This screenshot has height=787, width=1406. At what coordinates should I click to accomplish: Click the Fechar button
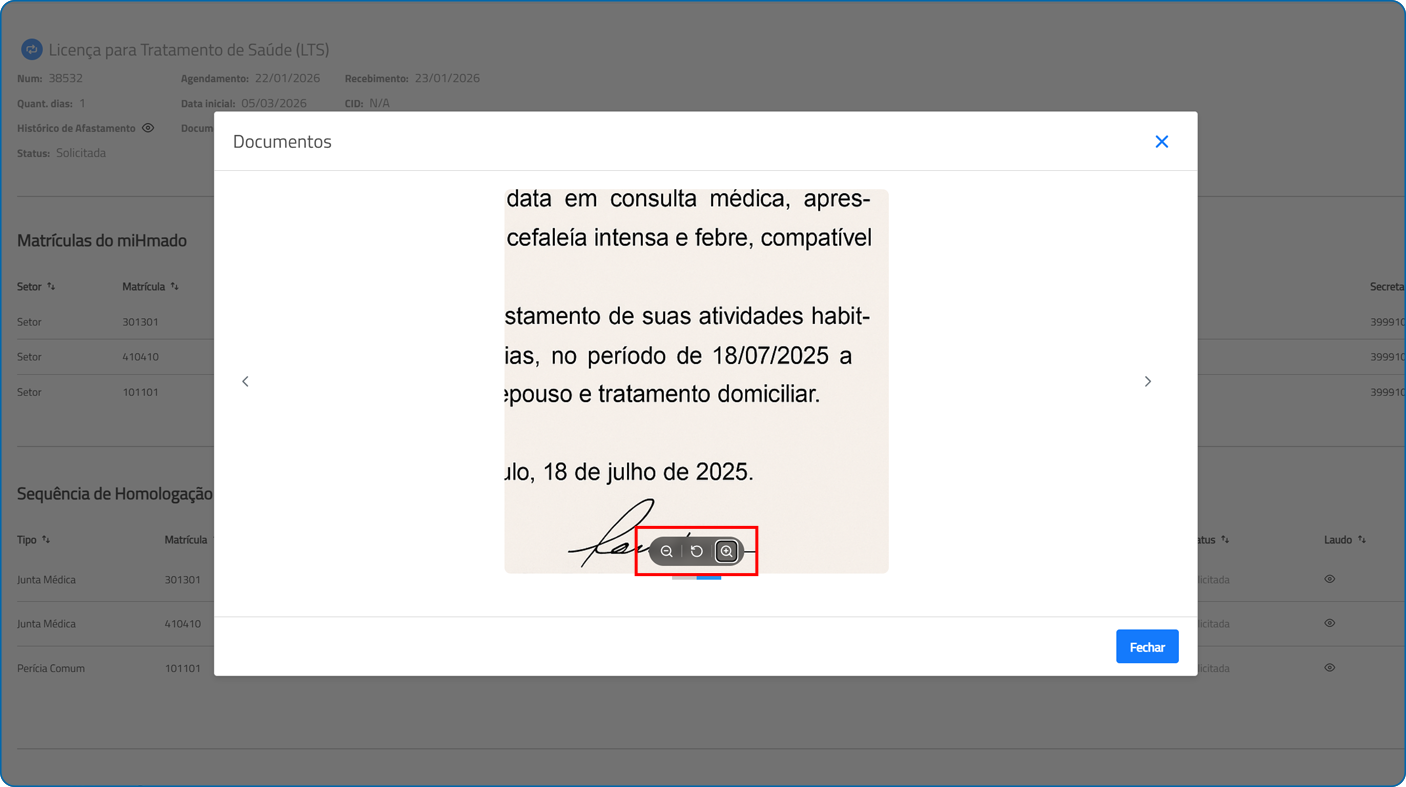click(x=1146, y=647)
